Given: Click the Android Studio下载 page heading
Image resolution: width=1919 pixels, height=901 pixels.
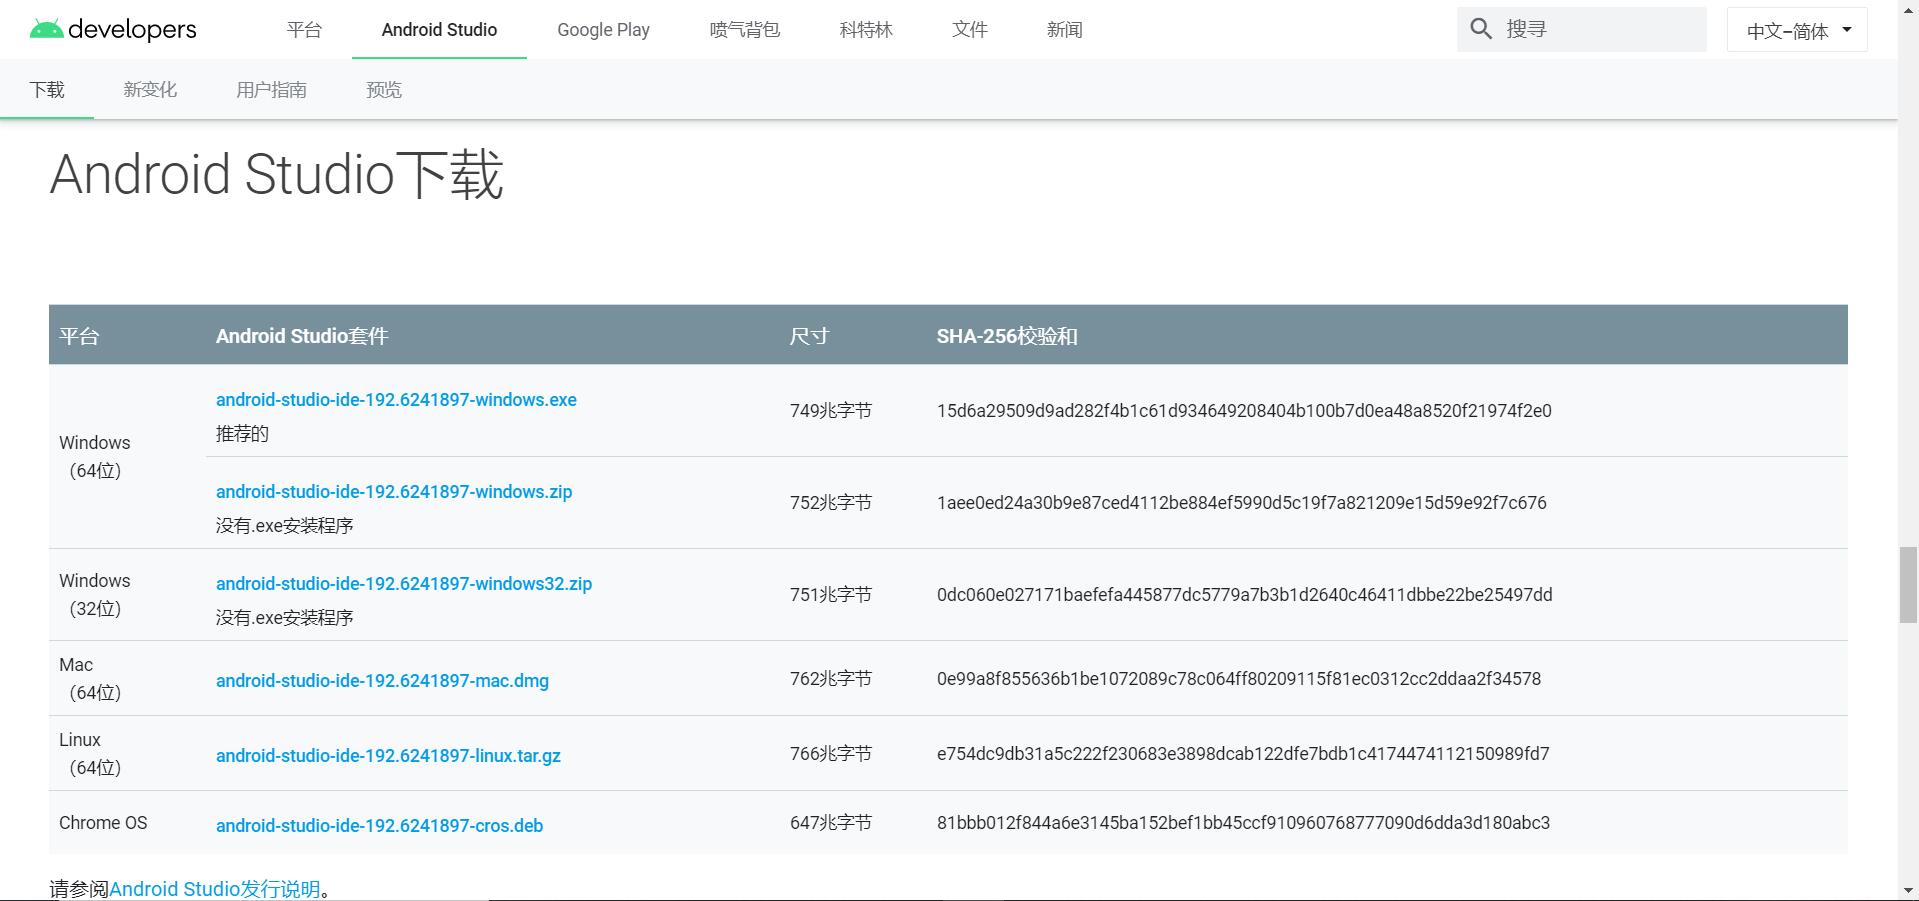Looking at the screenshot, I should tap(276, 174).
